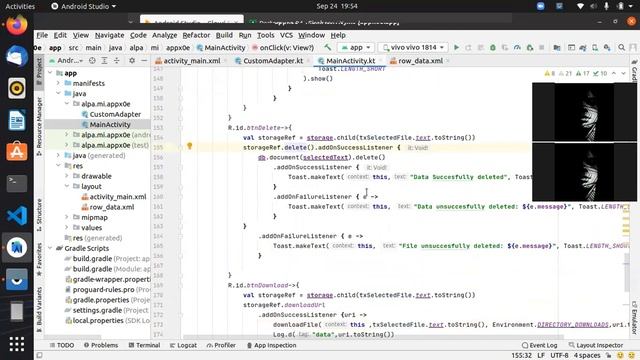Open Ubuntu Software from the dock
The width and height of the screenshot is (640, 360).
click(17, 152)
